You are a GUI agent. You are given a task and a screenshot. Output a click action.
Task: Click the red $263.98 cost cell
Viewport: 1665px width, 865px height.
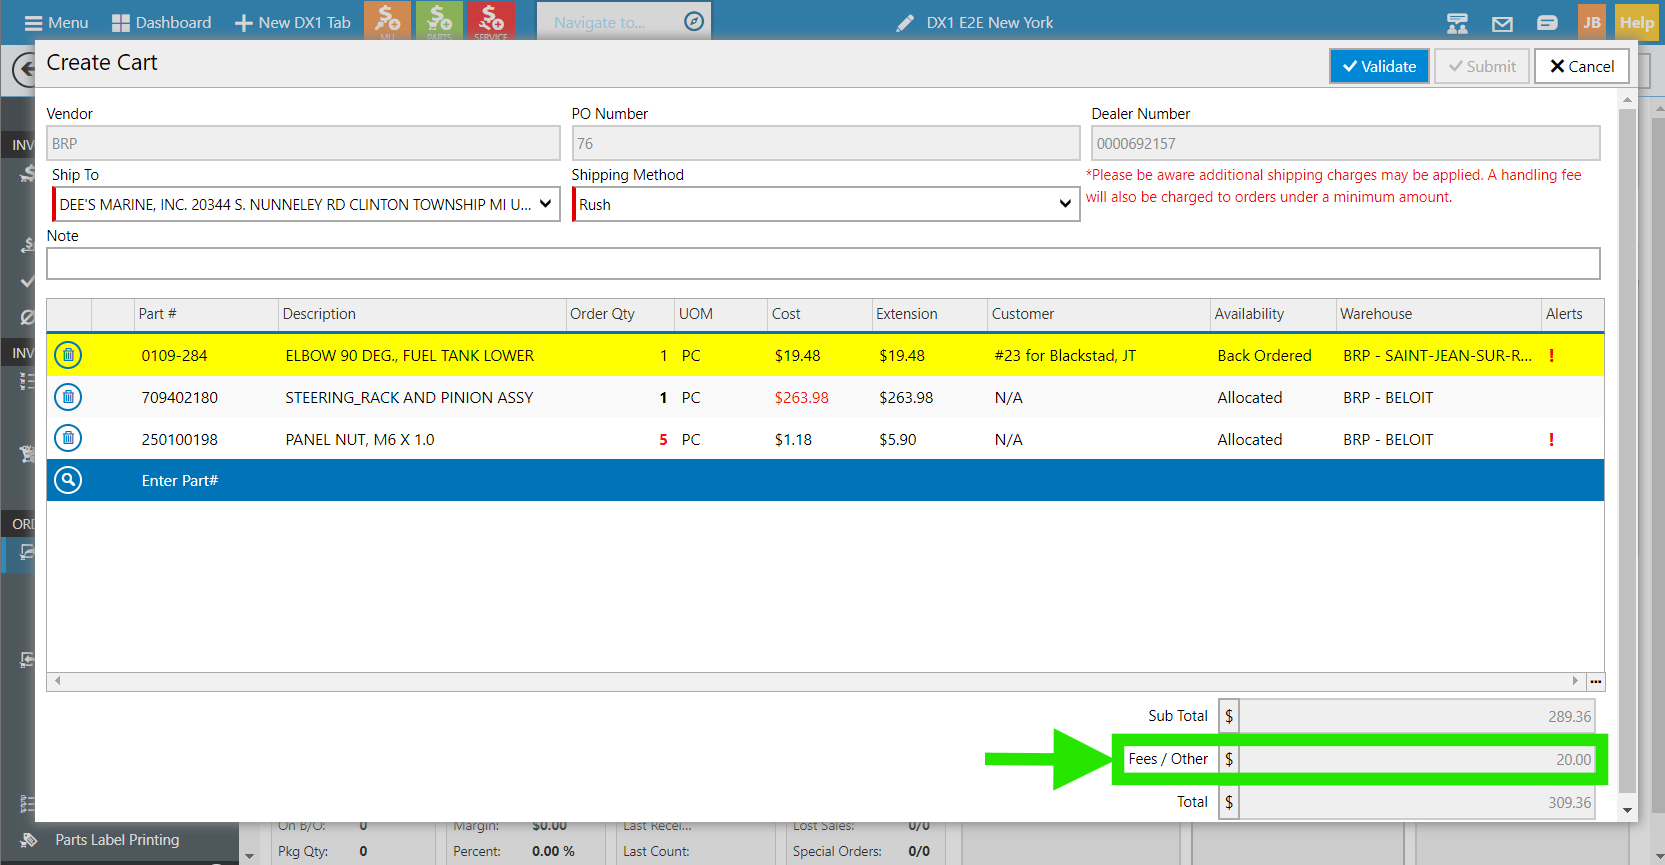[x=802, y=398]
